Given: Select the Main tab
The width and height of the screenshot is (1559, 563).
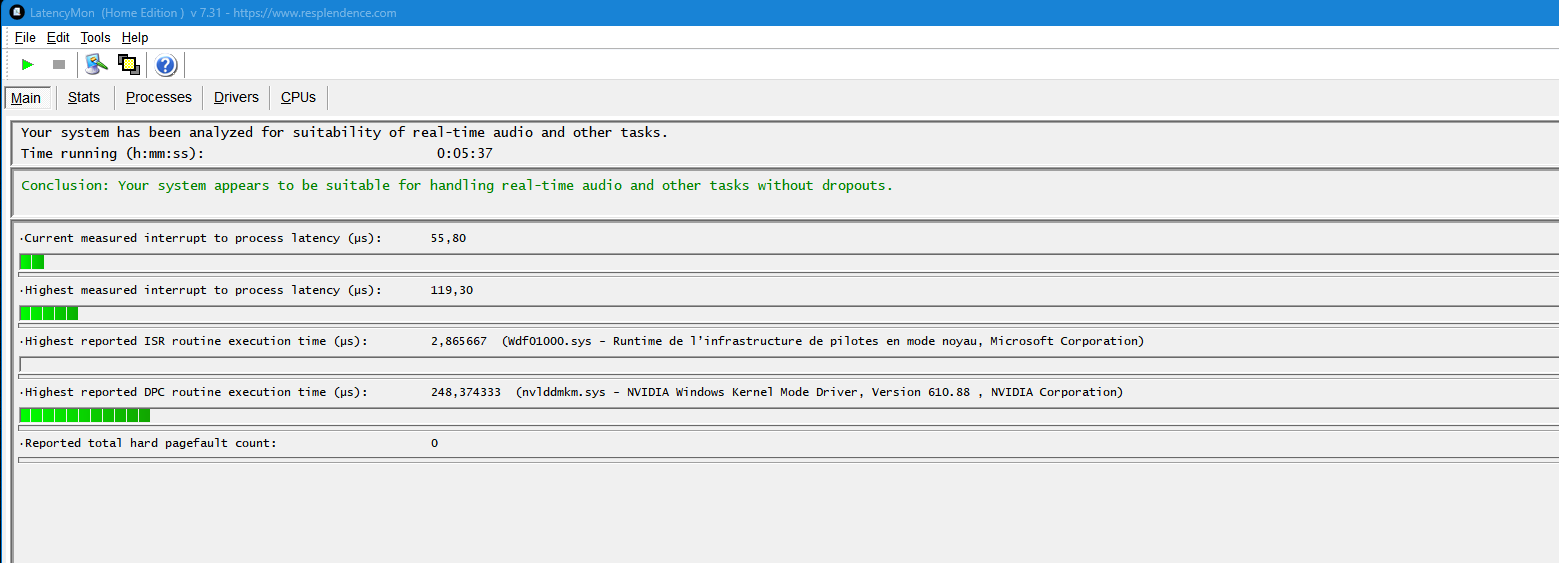Looking at the screenshot, I should 26,98.
